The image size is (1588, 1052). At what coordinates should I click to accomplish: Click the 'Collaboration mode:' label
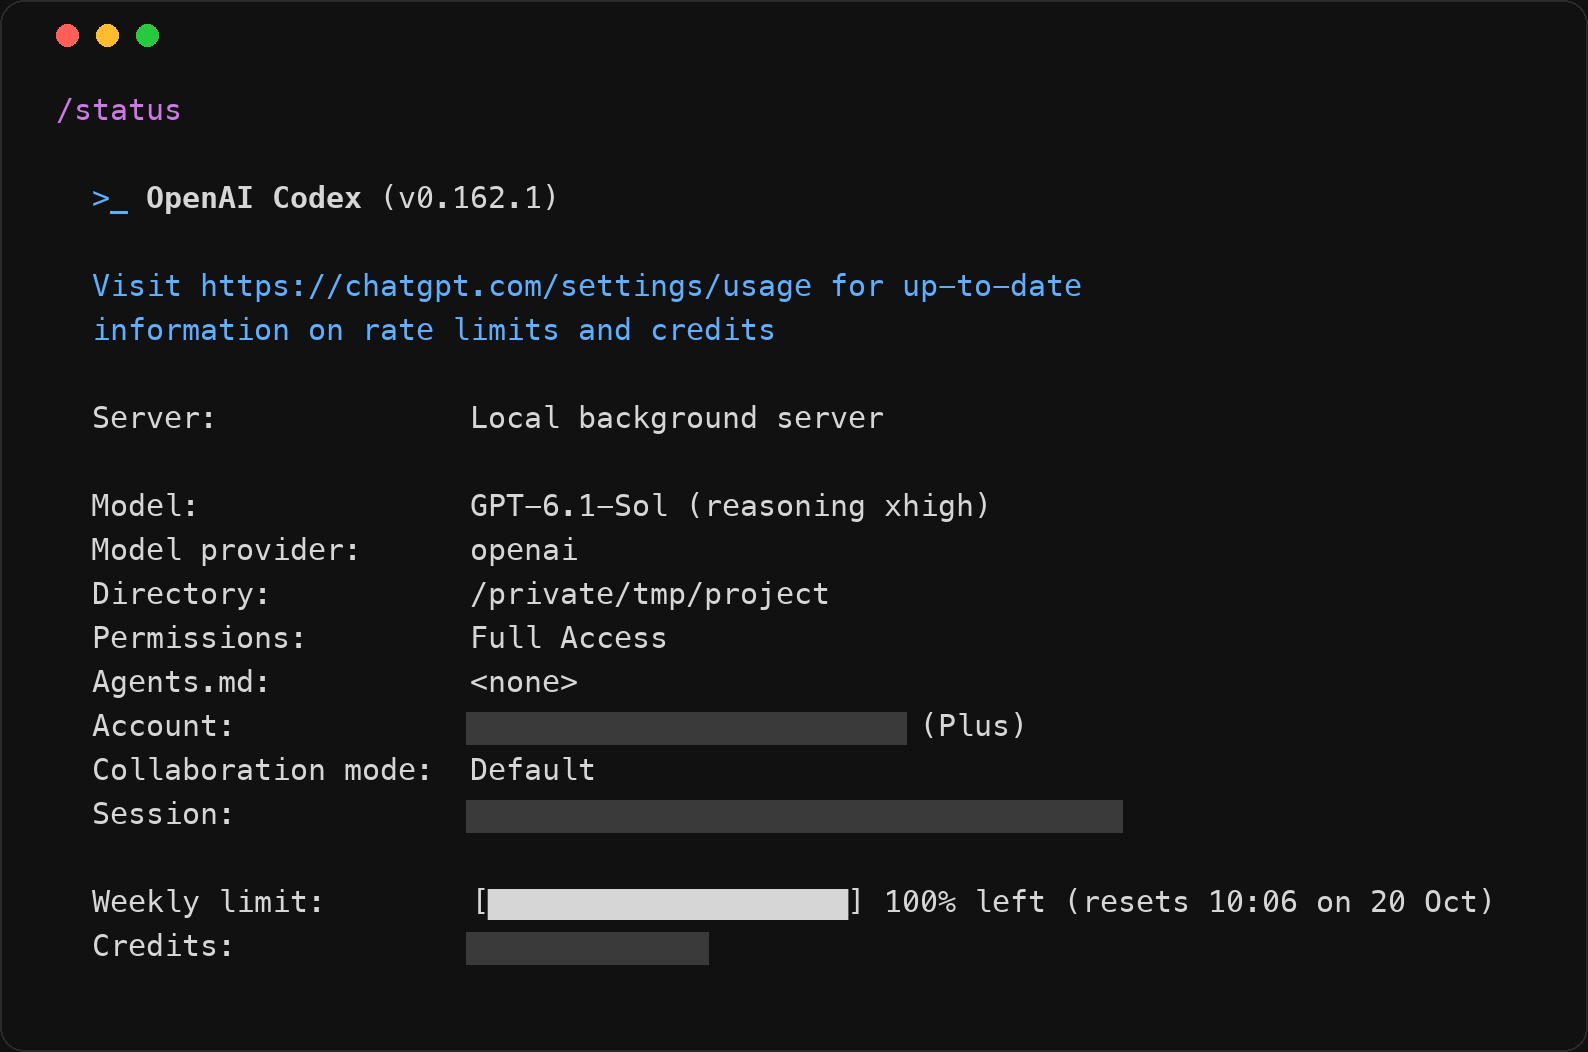262,770
